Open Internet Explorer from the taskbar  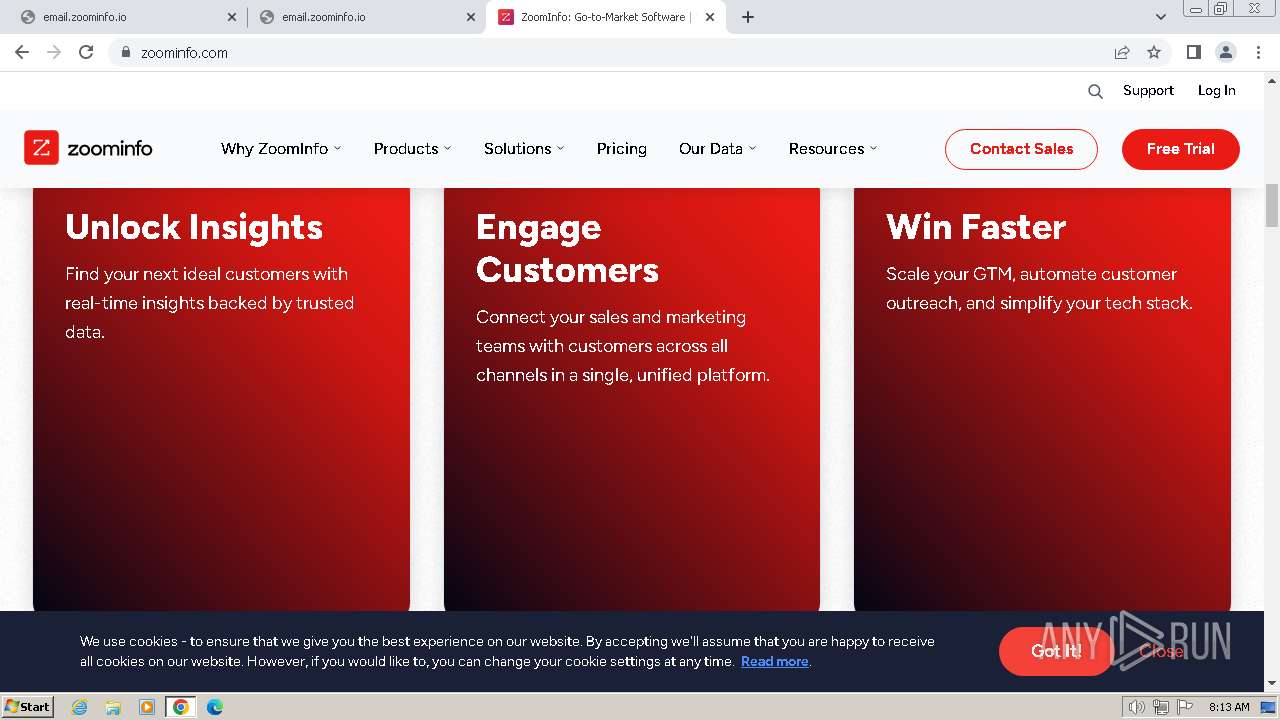click(x=80, y=707)
